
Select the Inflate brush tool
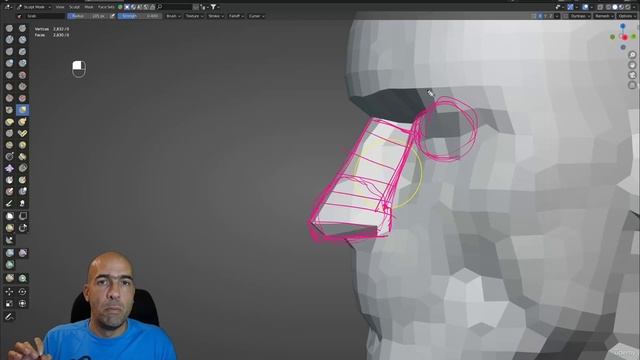9,63
